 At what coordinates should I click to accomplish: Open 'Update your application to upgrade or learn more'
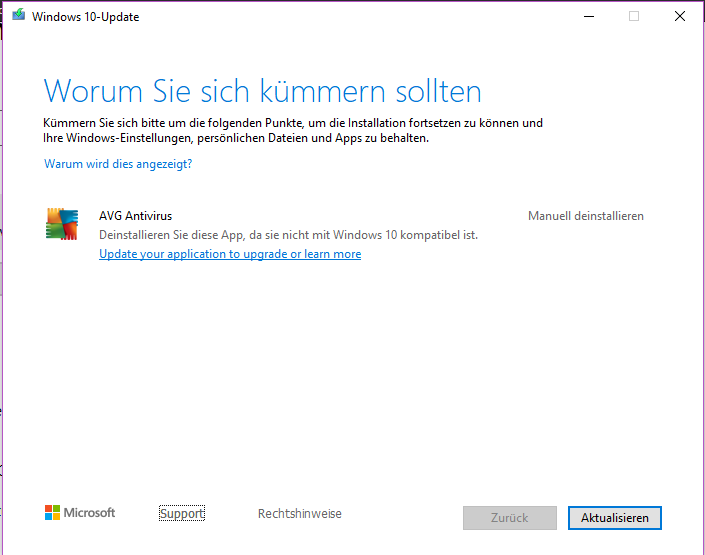click(x=230, y=254)
